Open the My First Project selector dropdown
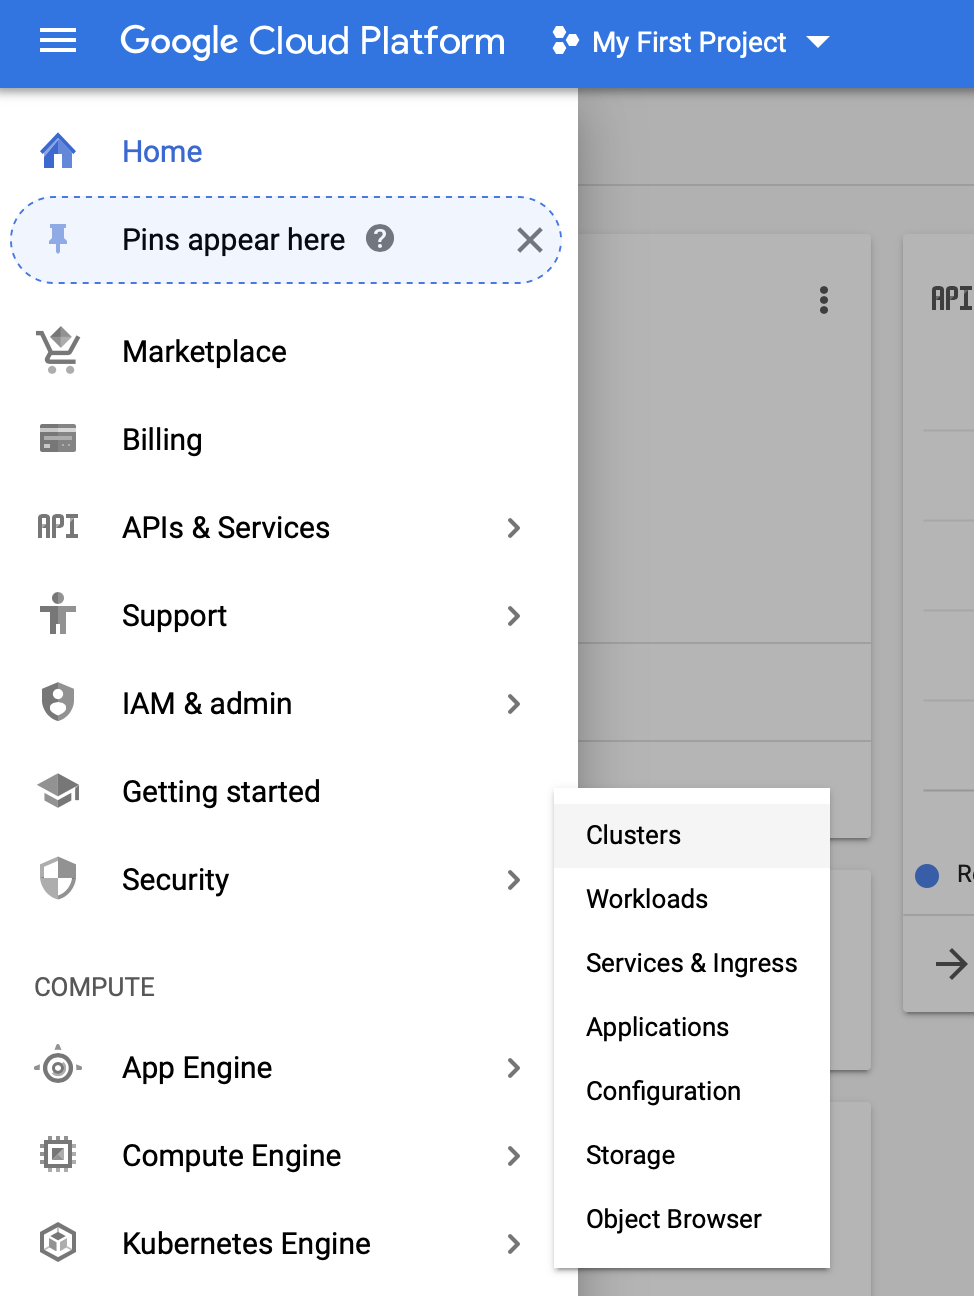This screenshot has width=974, height=1296. pyautogui.click(x=690, y=42)
